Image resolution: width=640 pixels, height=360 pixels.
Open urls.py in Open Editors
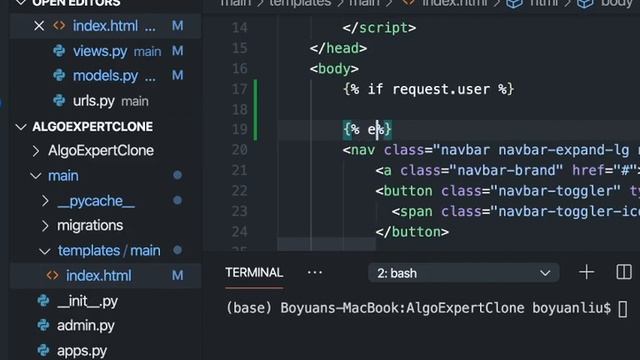point(93,100)
